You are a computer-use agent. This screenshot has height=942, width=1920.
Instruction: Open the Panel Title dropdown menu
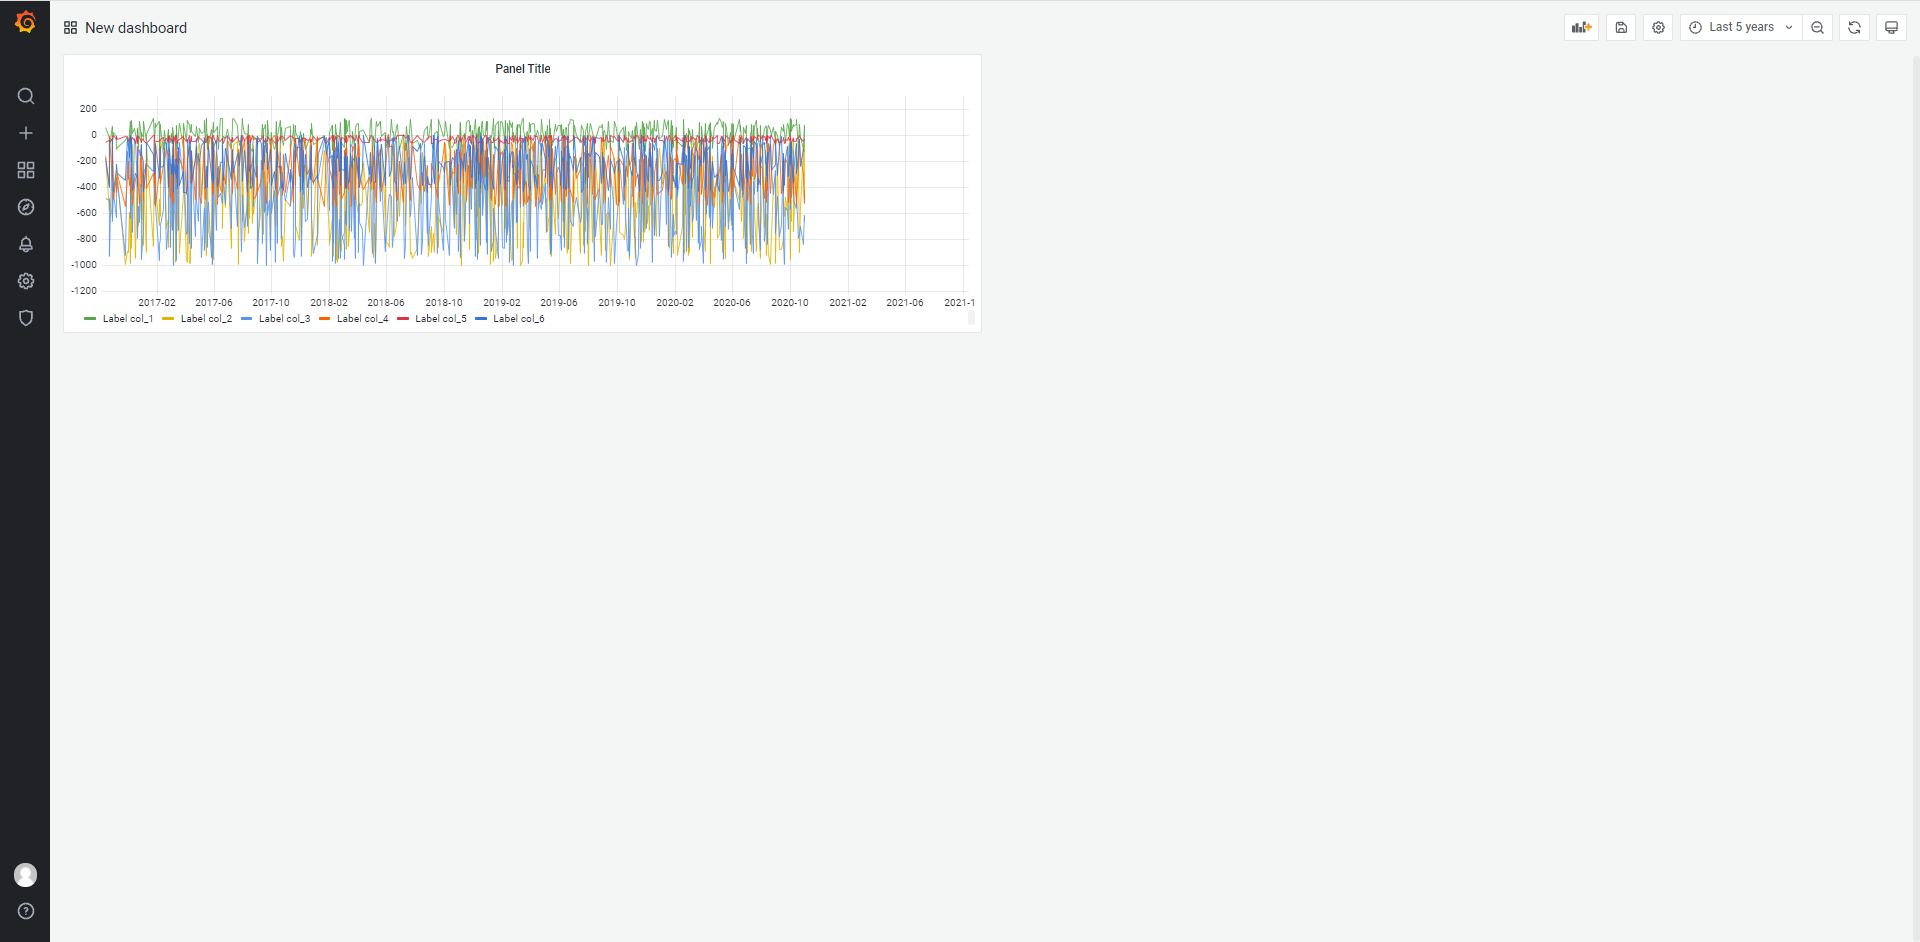pos(522,69)
